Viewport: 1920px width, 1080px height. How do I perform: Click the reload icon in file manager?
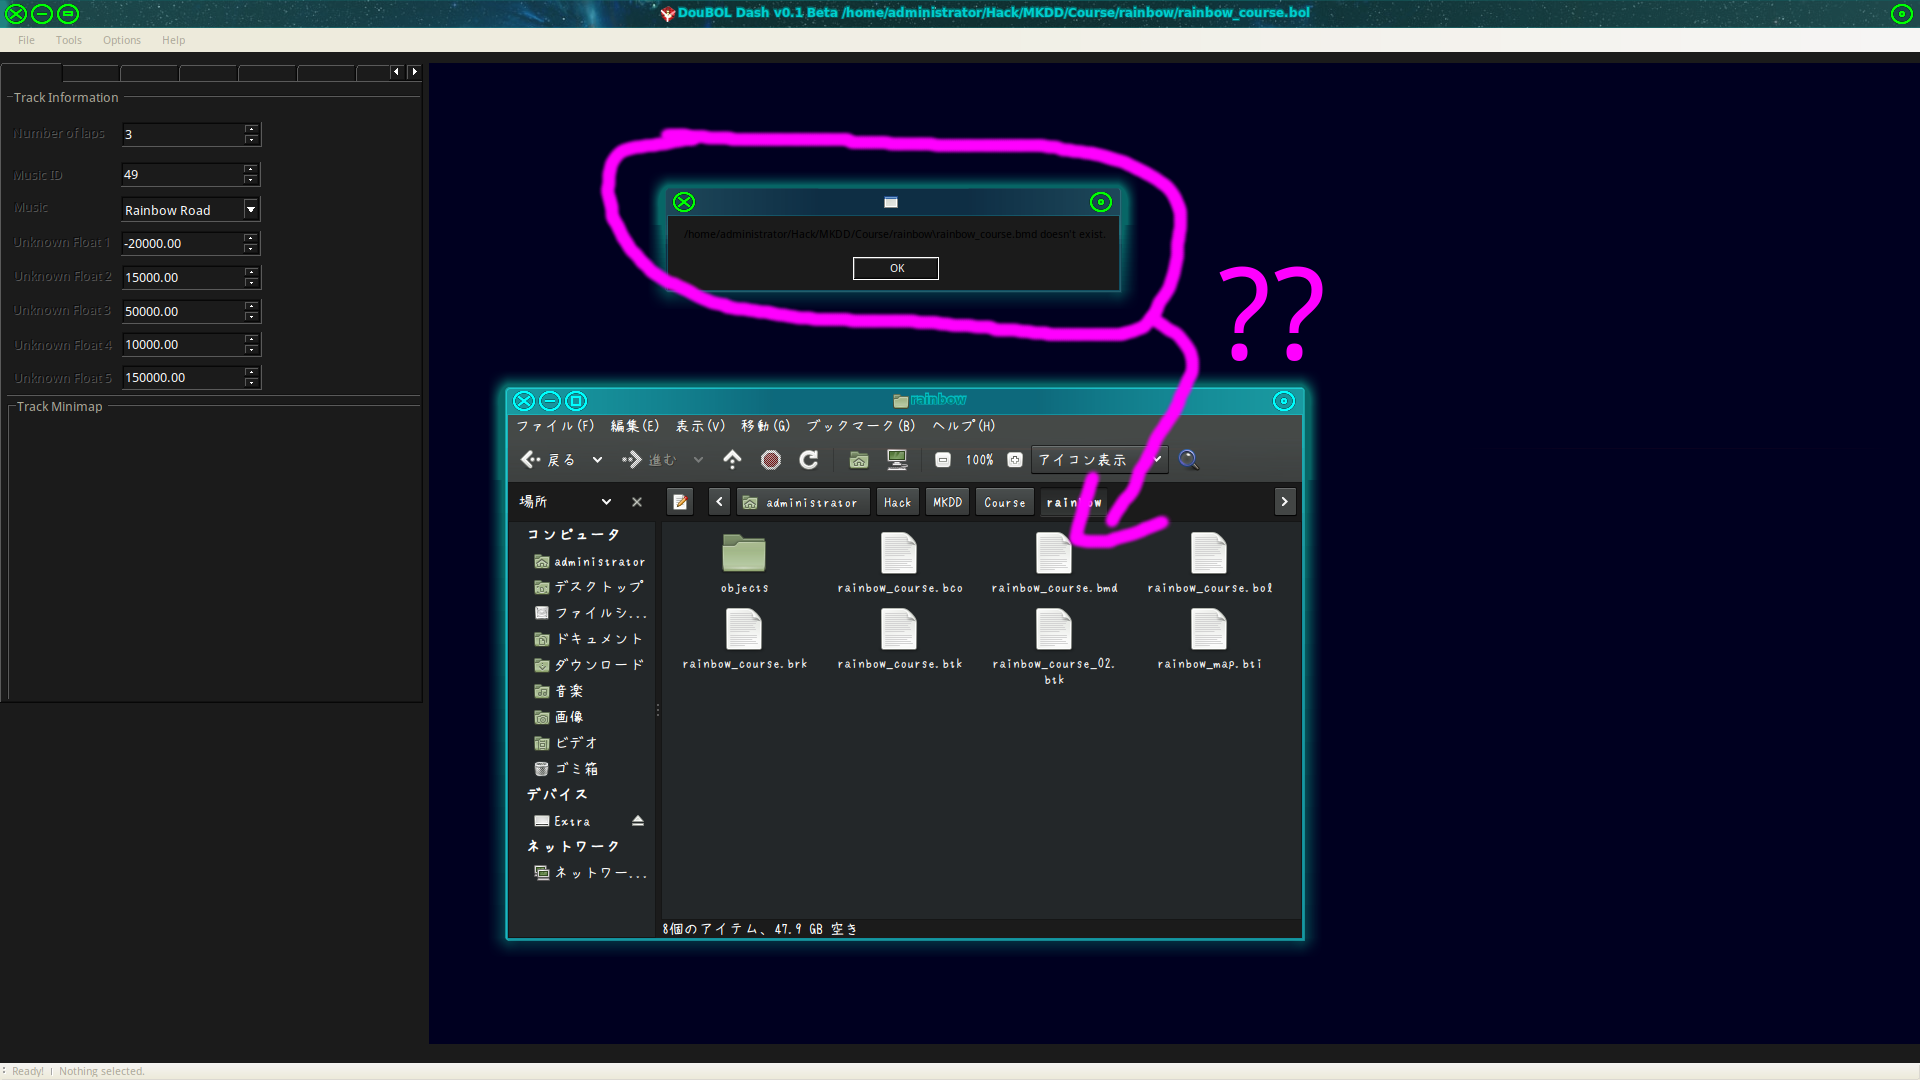809,460
